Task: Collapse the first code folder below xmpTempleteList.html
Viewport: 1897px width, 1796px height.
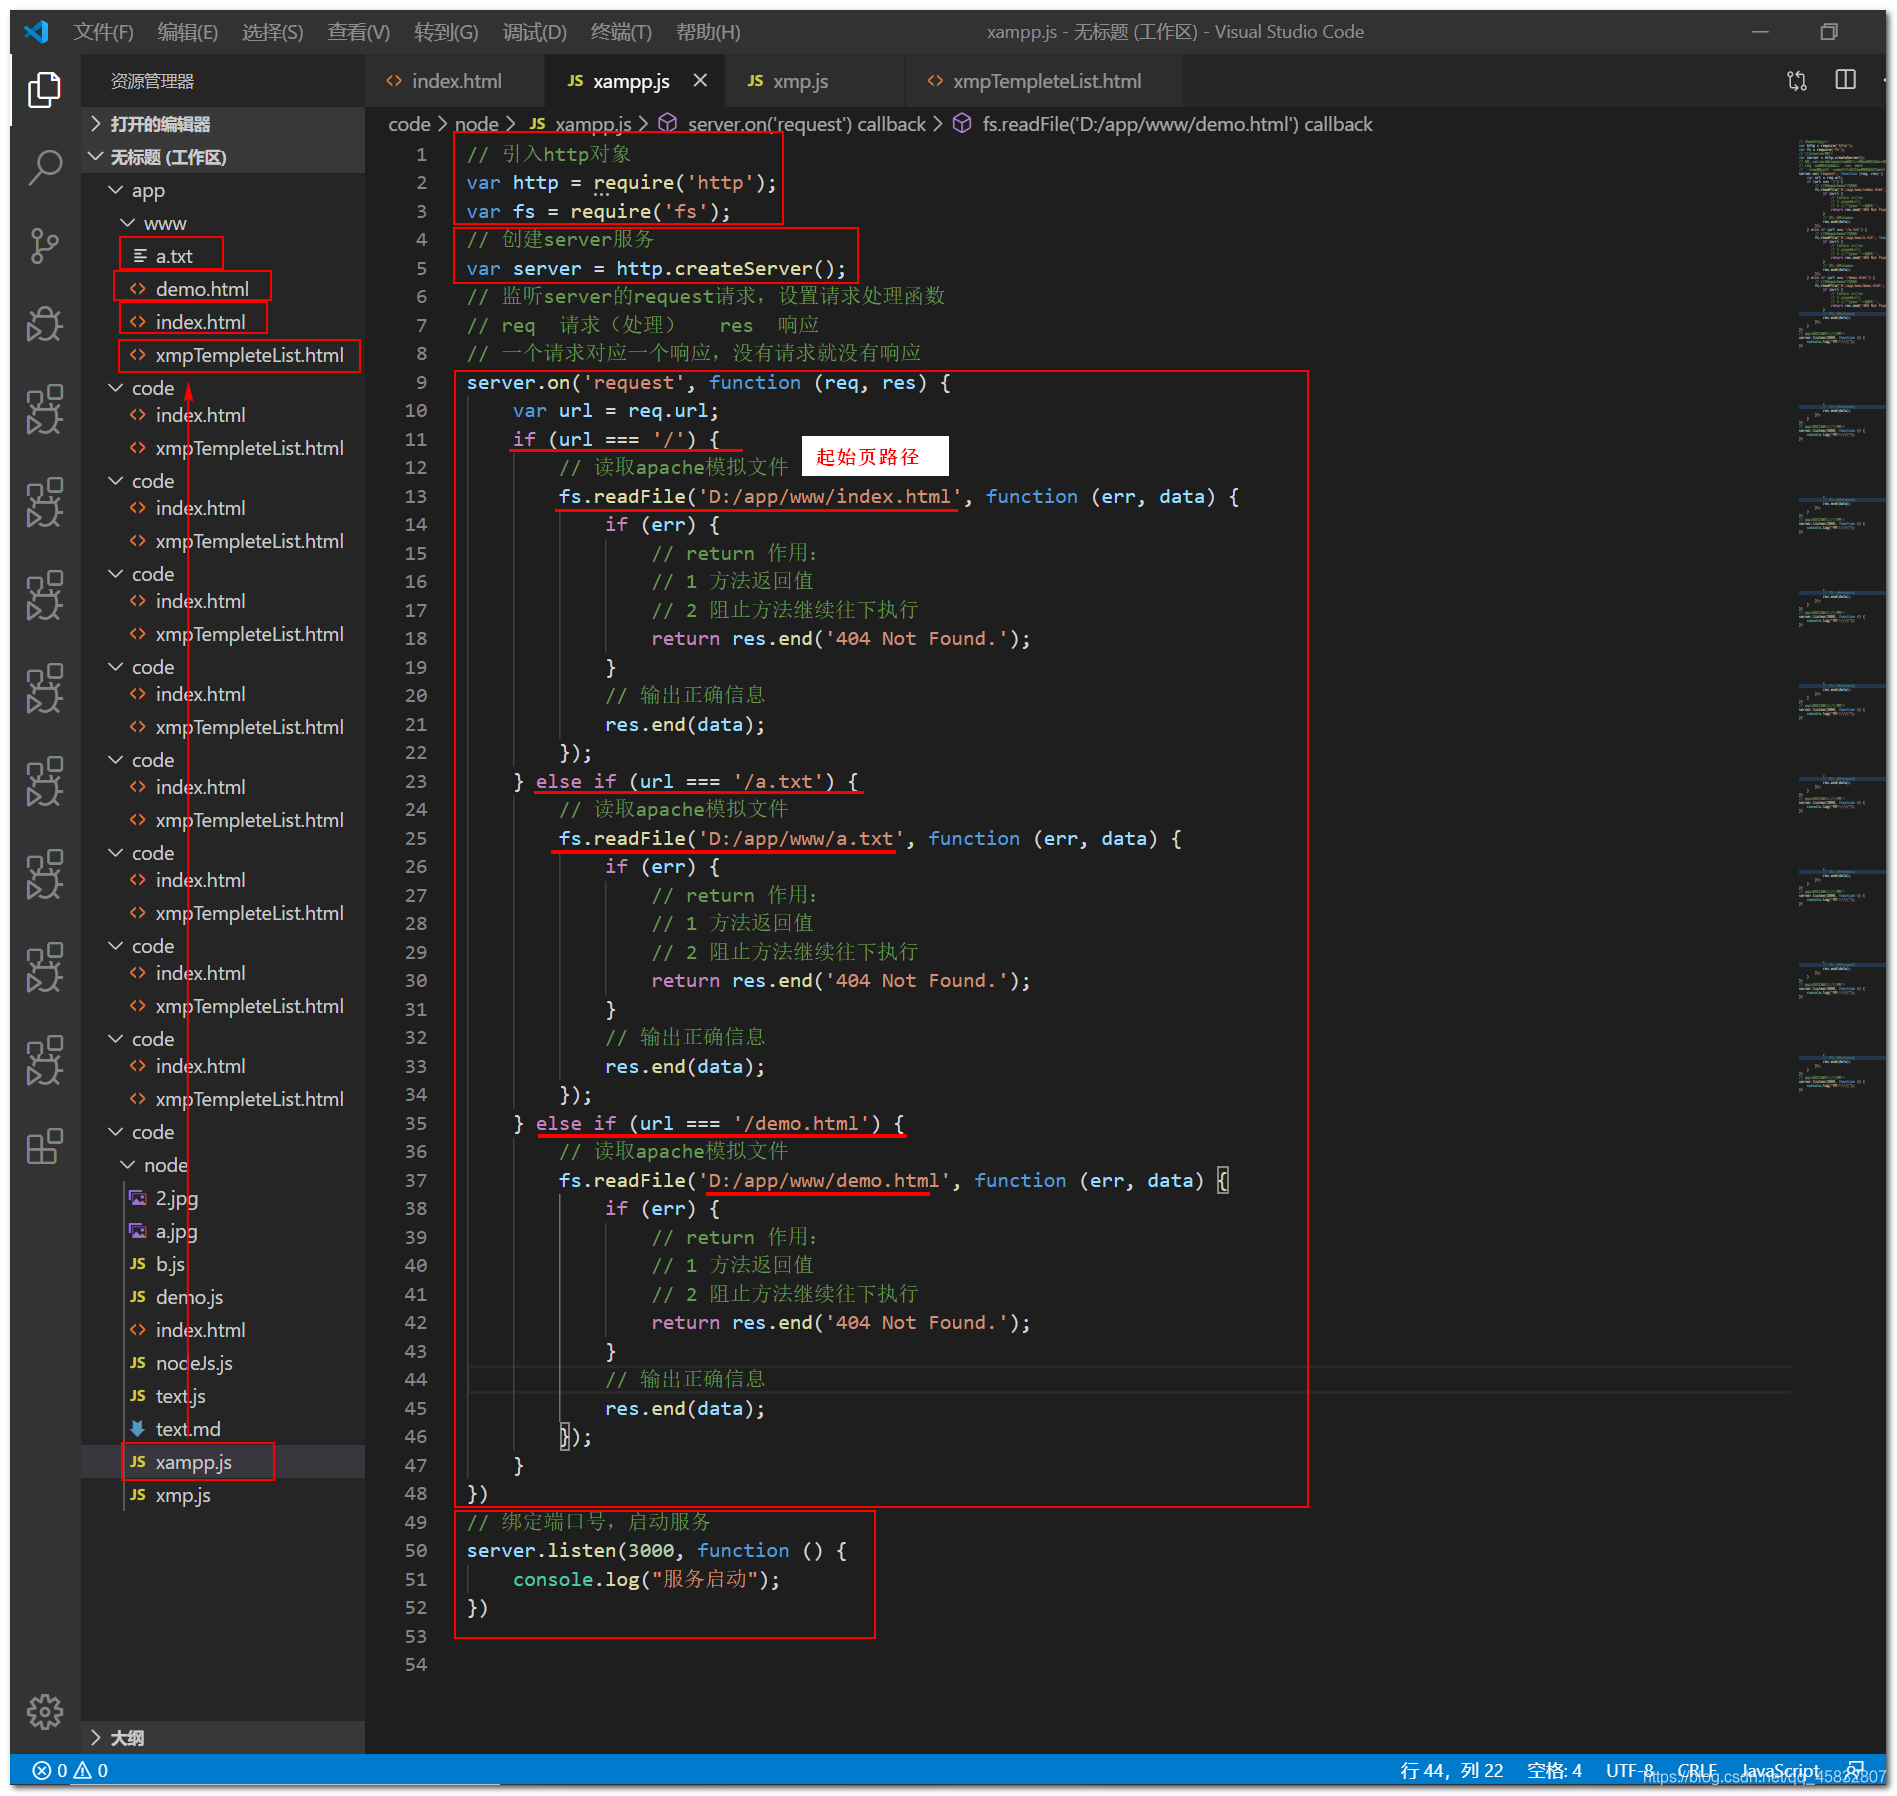Action: point(223,388)
